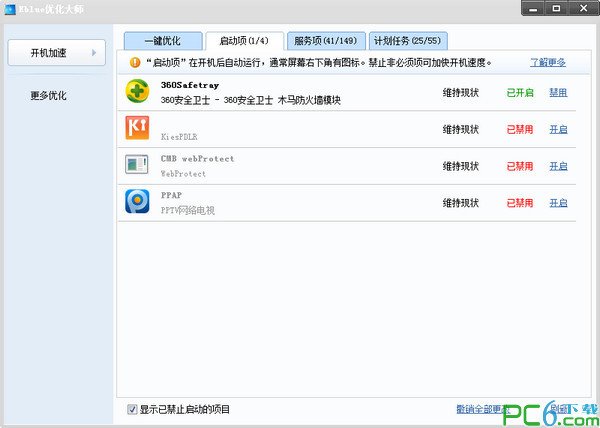This screenshot has height=428, width=600.
Task: Expand the 开机加速 sidebar arrow
Action: [94, 53]
